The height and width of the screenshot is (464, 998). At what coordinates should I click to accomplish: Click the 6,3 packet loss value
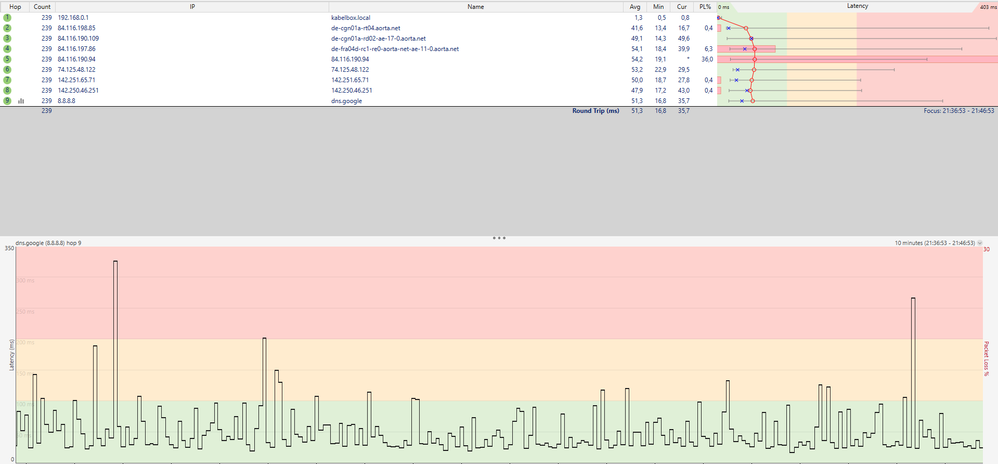[708, 48]
